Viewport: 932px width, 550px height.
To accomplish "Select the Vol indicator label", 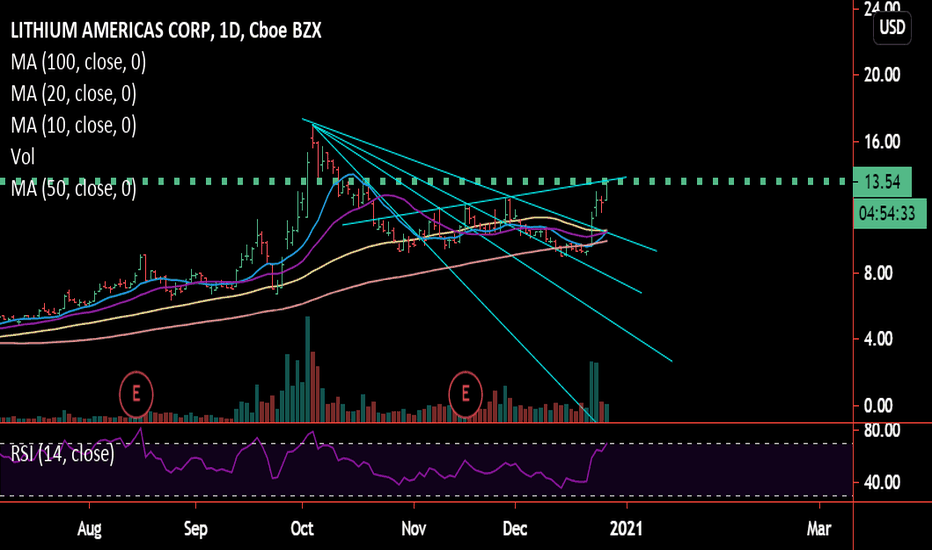I will [23, 157].
